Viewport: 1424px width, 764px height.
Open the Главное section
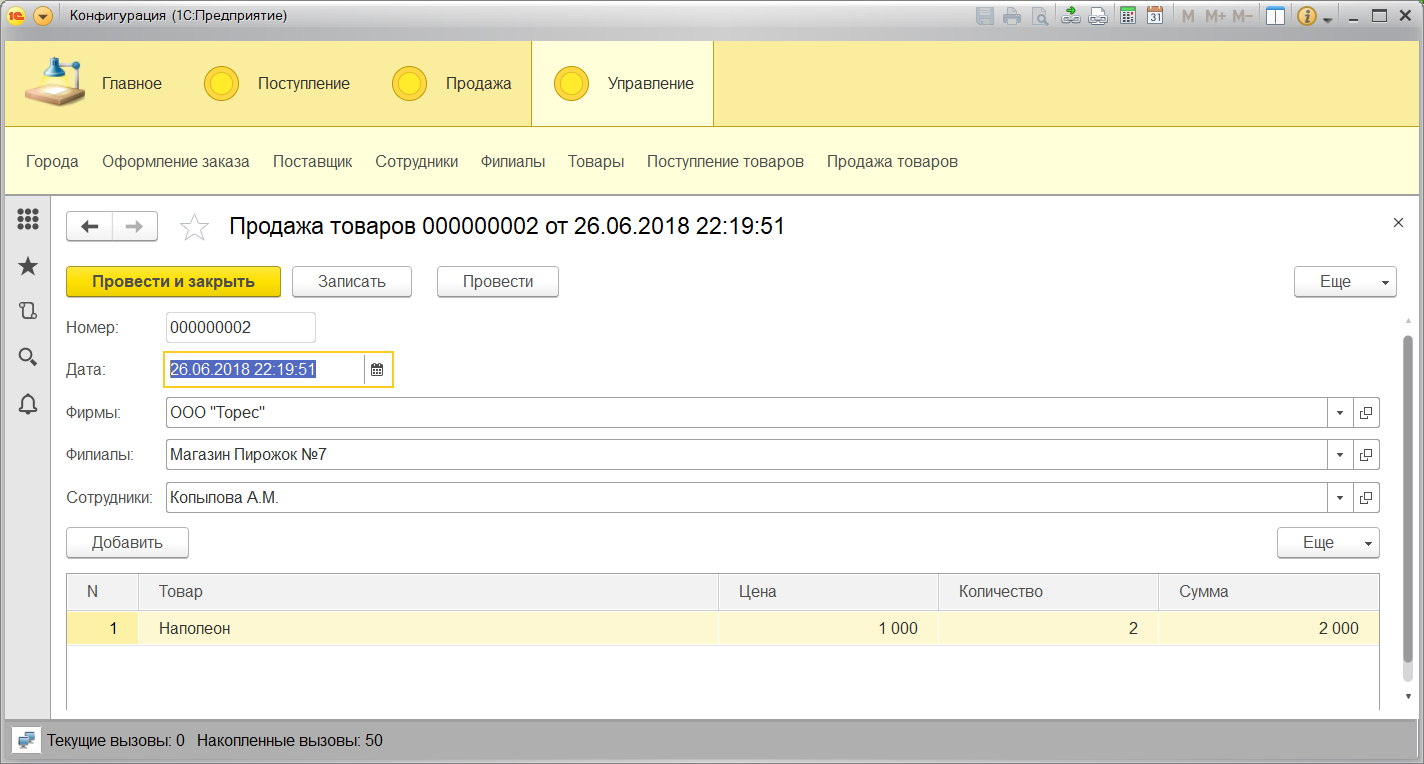click(x=132, y=84)
